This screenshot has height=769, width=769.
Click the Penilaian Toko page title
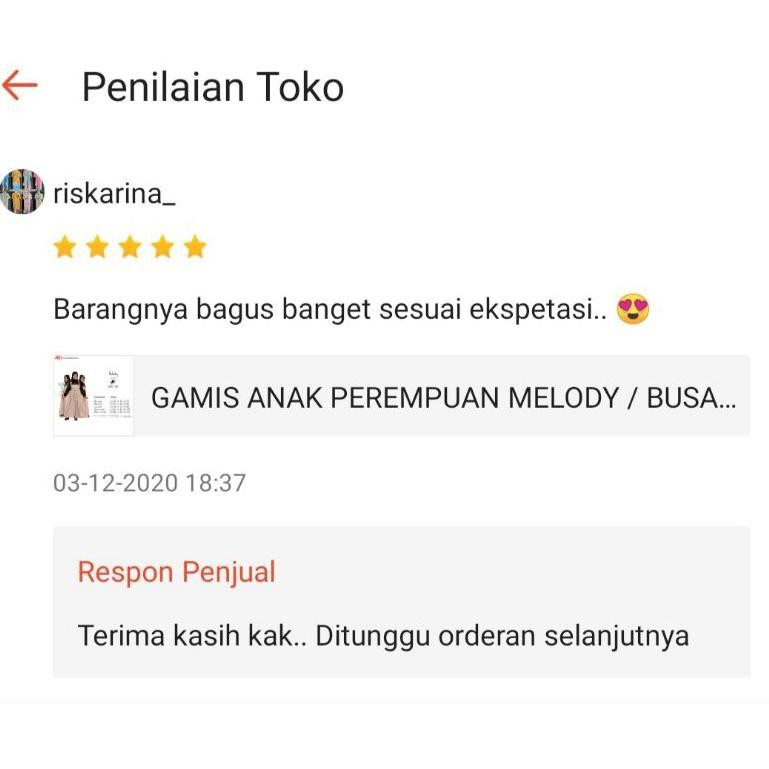point(212,87)
